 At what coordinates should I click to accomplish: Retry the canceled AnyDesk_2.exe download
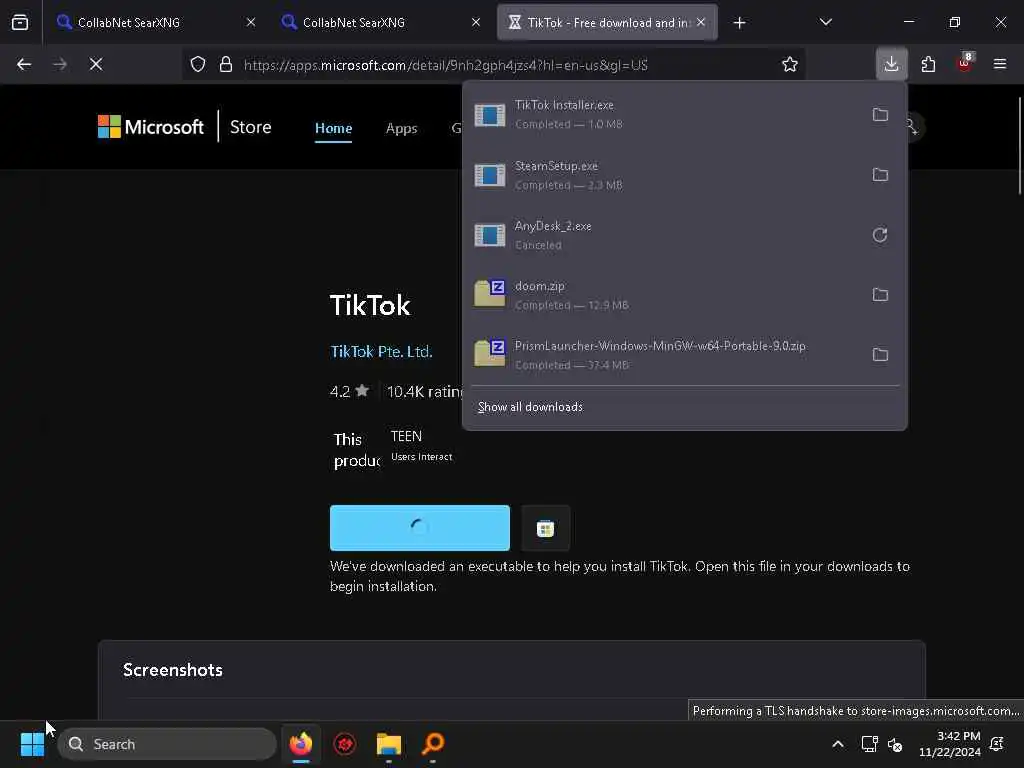pyautogui.click(x=880, y=234)
